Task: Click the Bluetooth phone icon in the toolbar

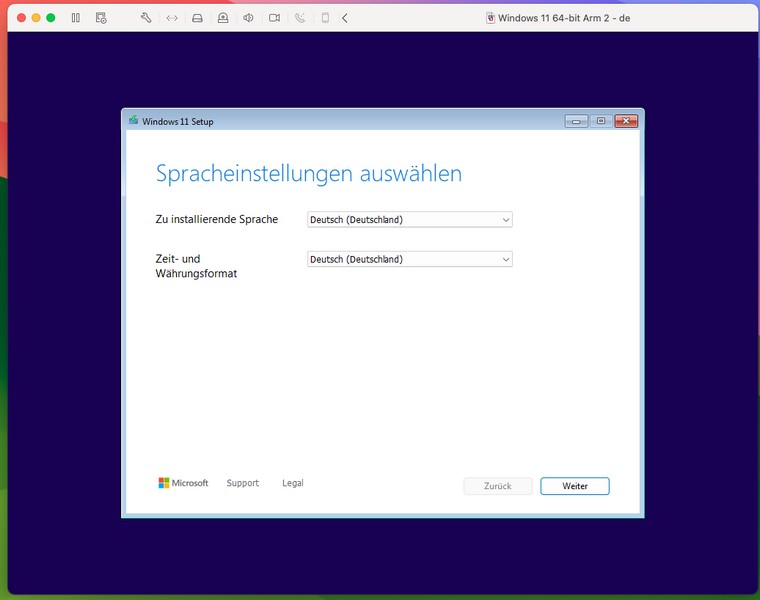Action: tap(300, 18)
